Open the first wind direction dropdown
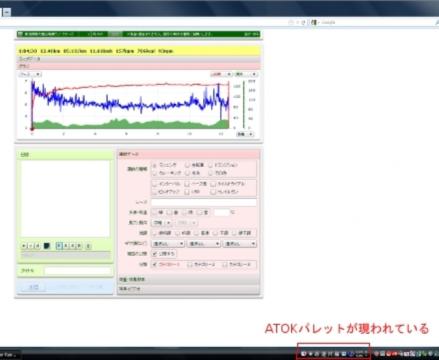Viewport: 439px width, 360px height. pos(162,223)
